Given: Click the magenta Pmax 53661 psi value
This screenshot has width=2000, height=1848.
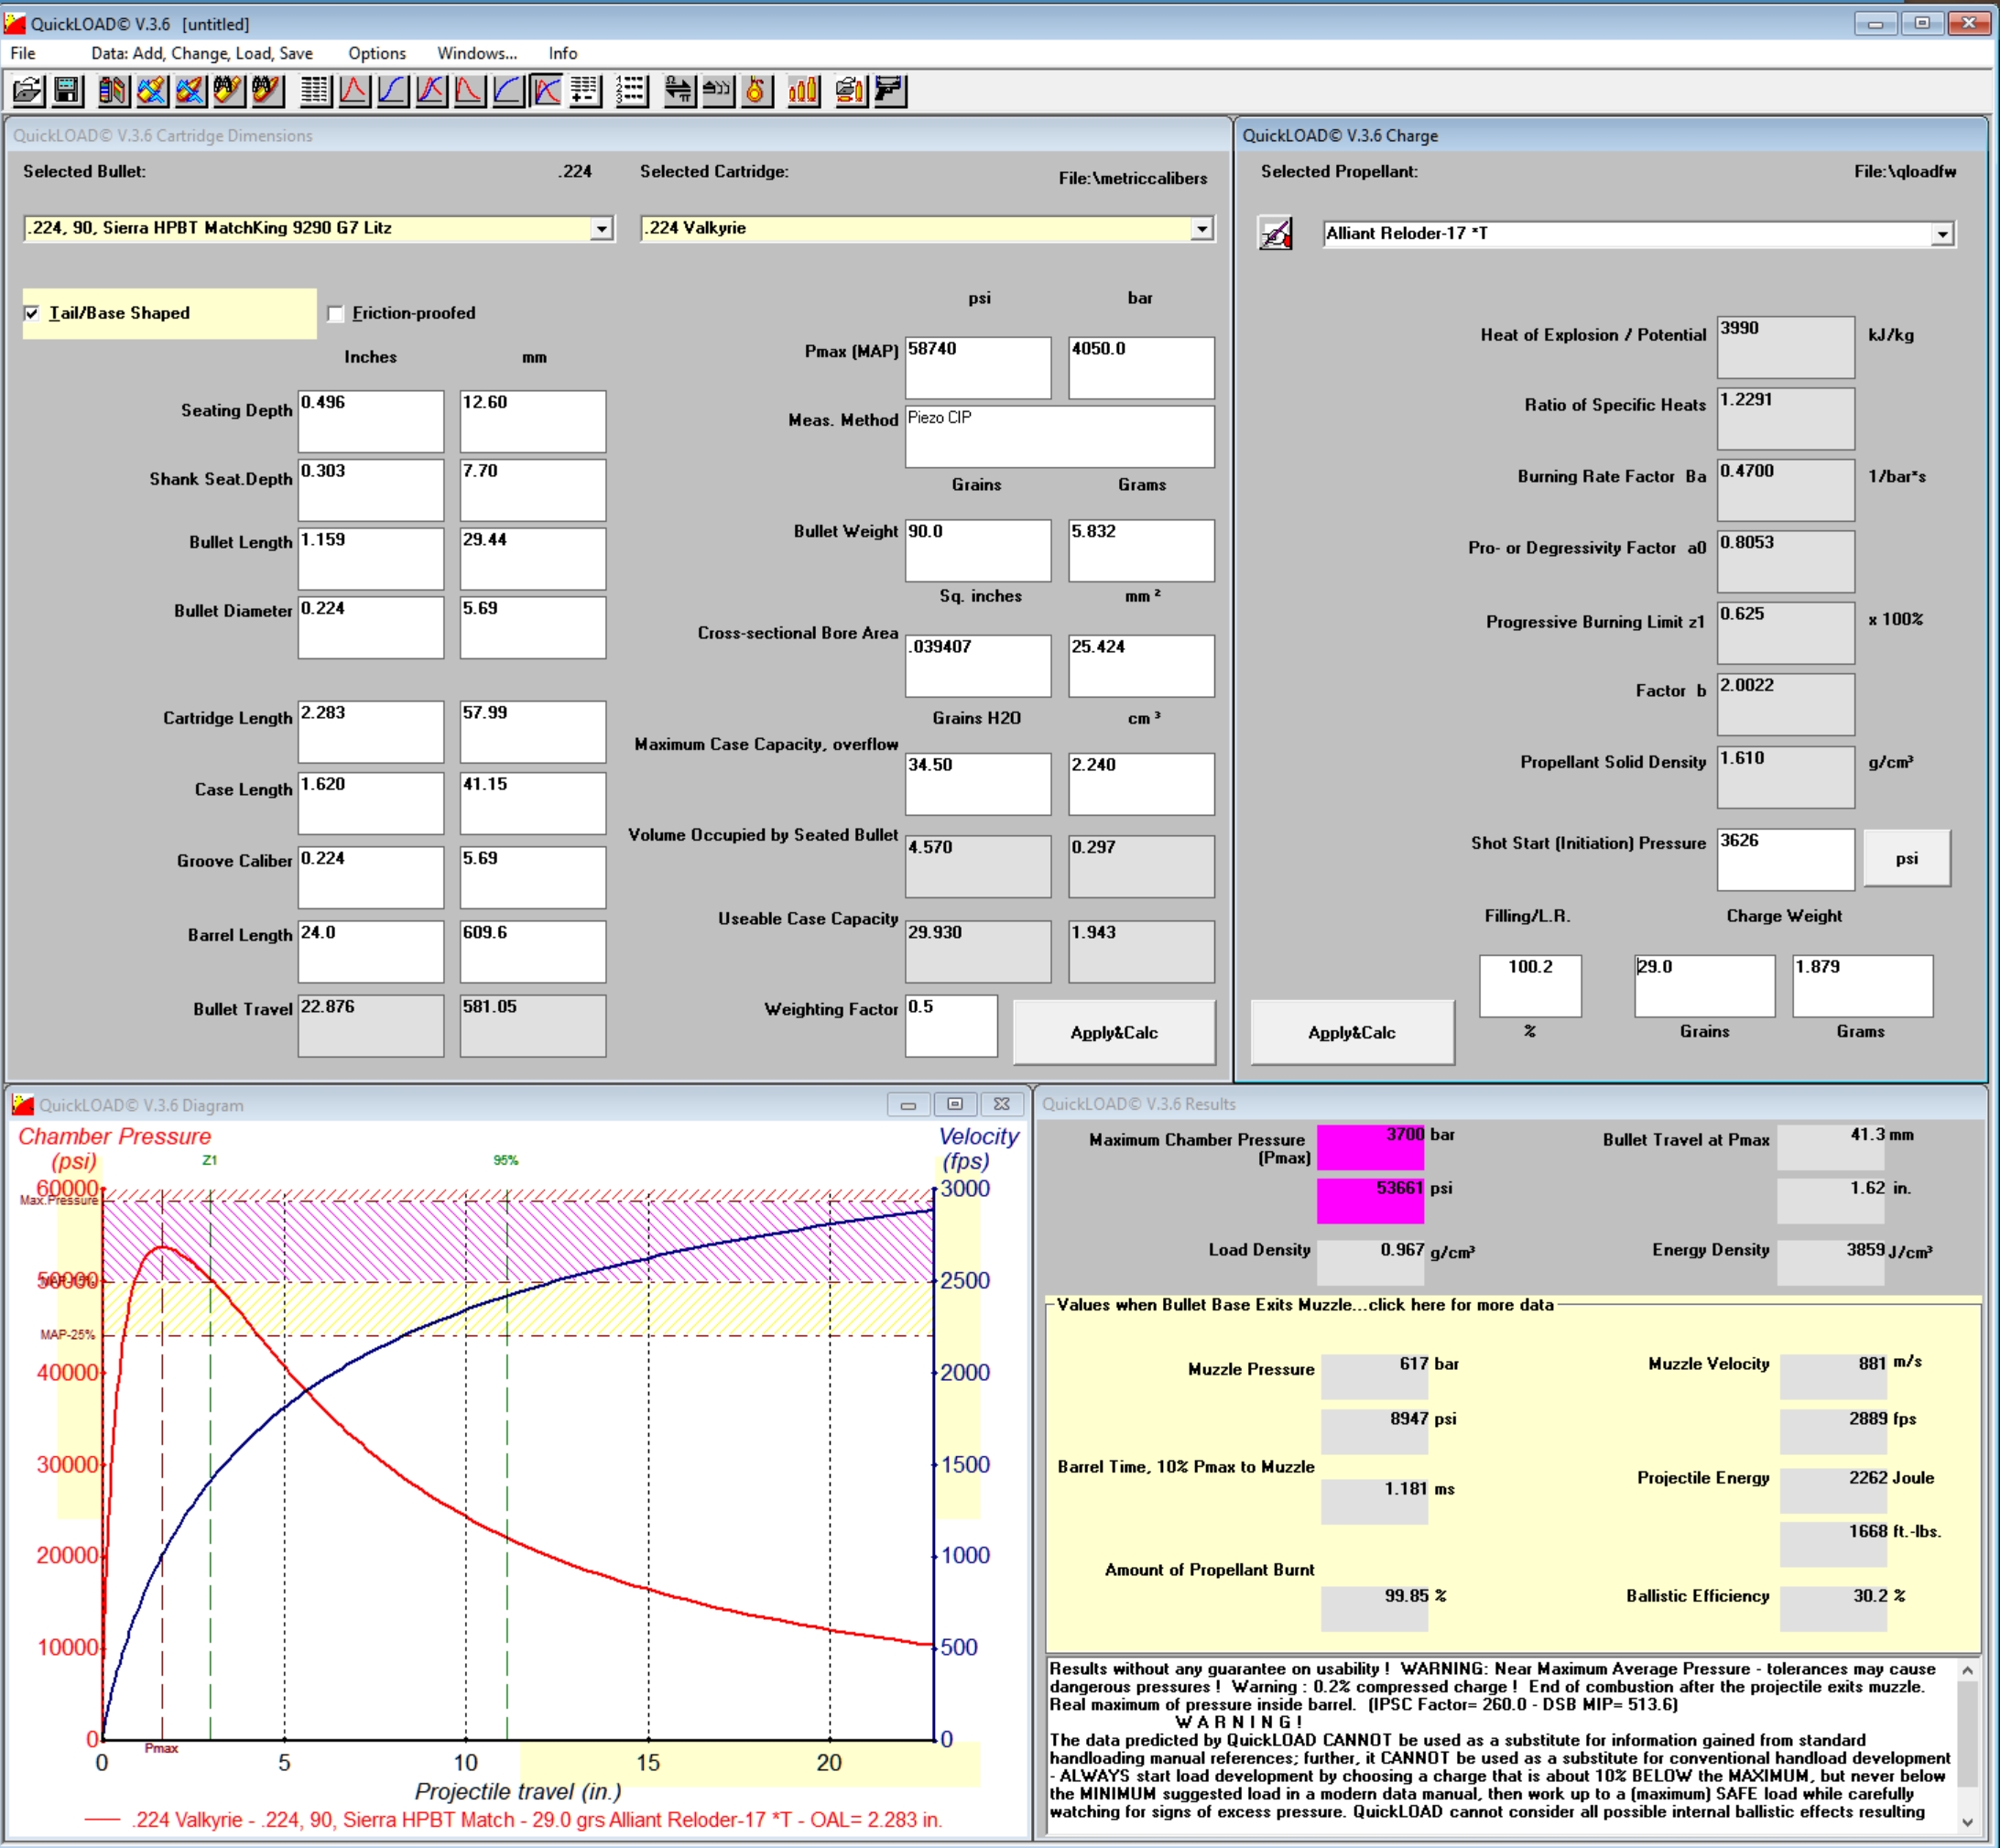Looking at the screenshot, I should [1370, 1200].
